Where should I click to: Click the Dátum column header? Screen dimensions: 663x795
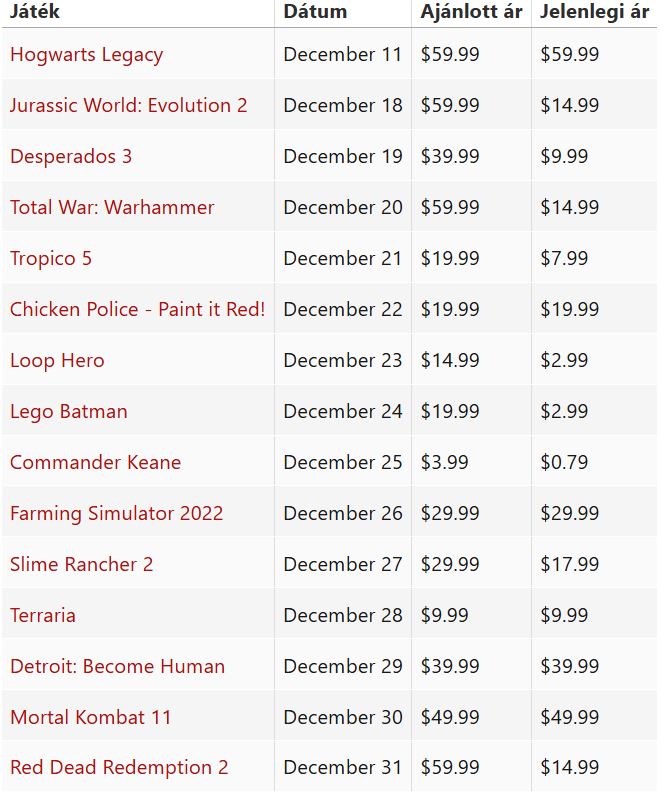(x=315, y=12)
